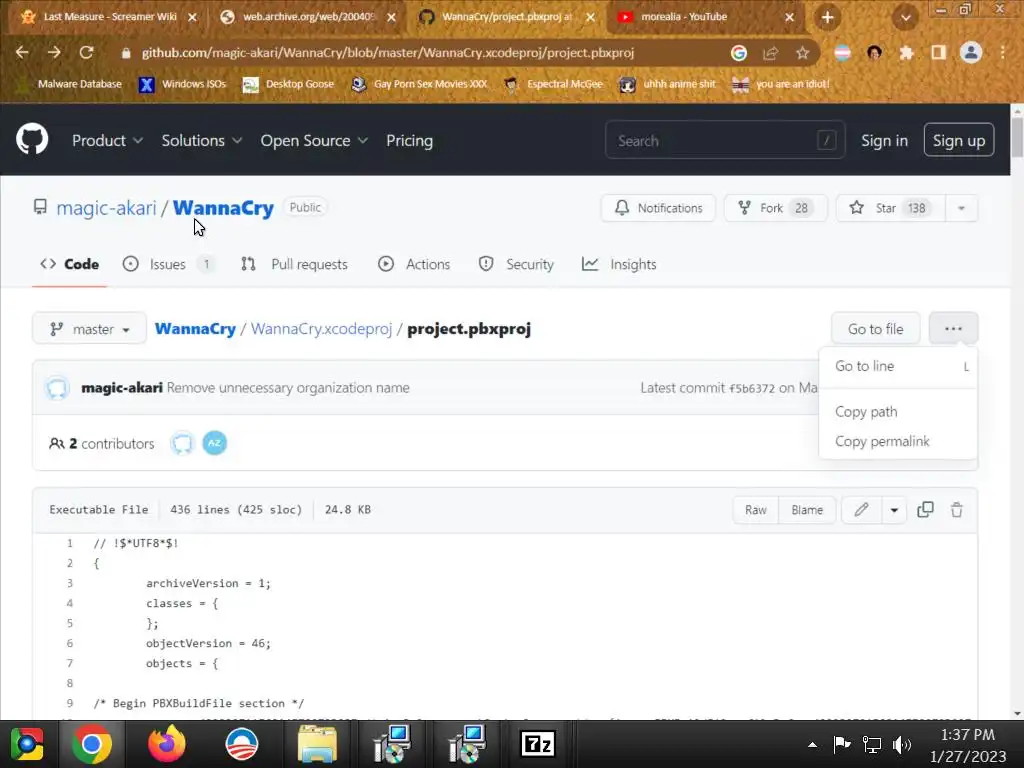Fork the repository
This screenshot has width=1024, height=768.
[775, 208]
